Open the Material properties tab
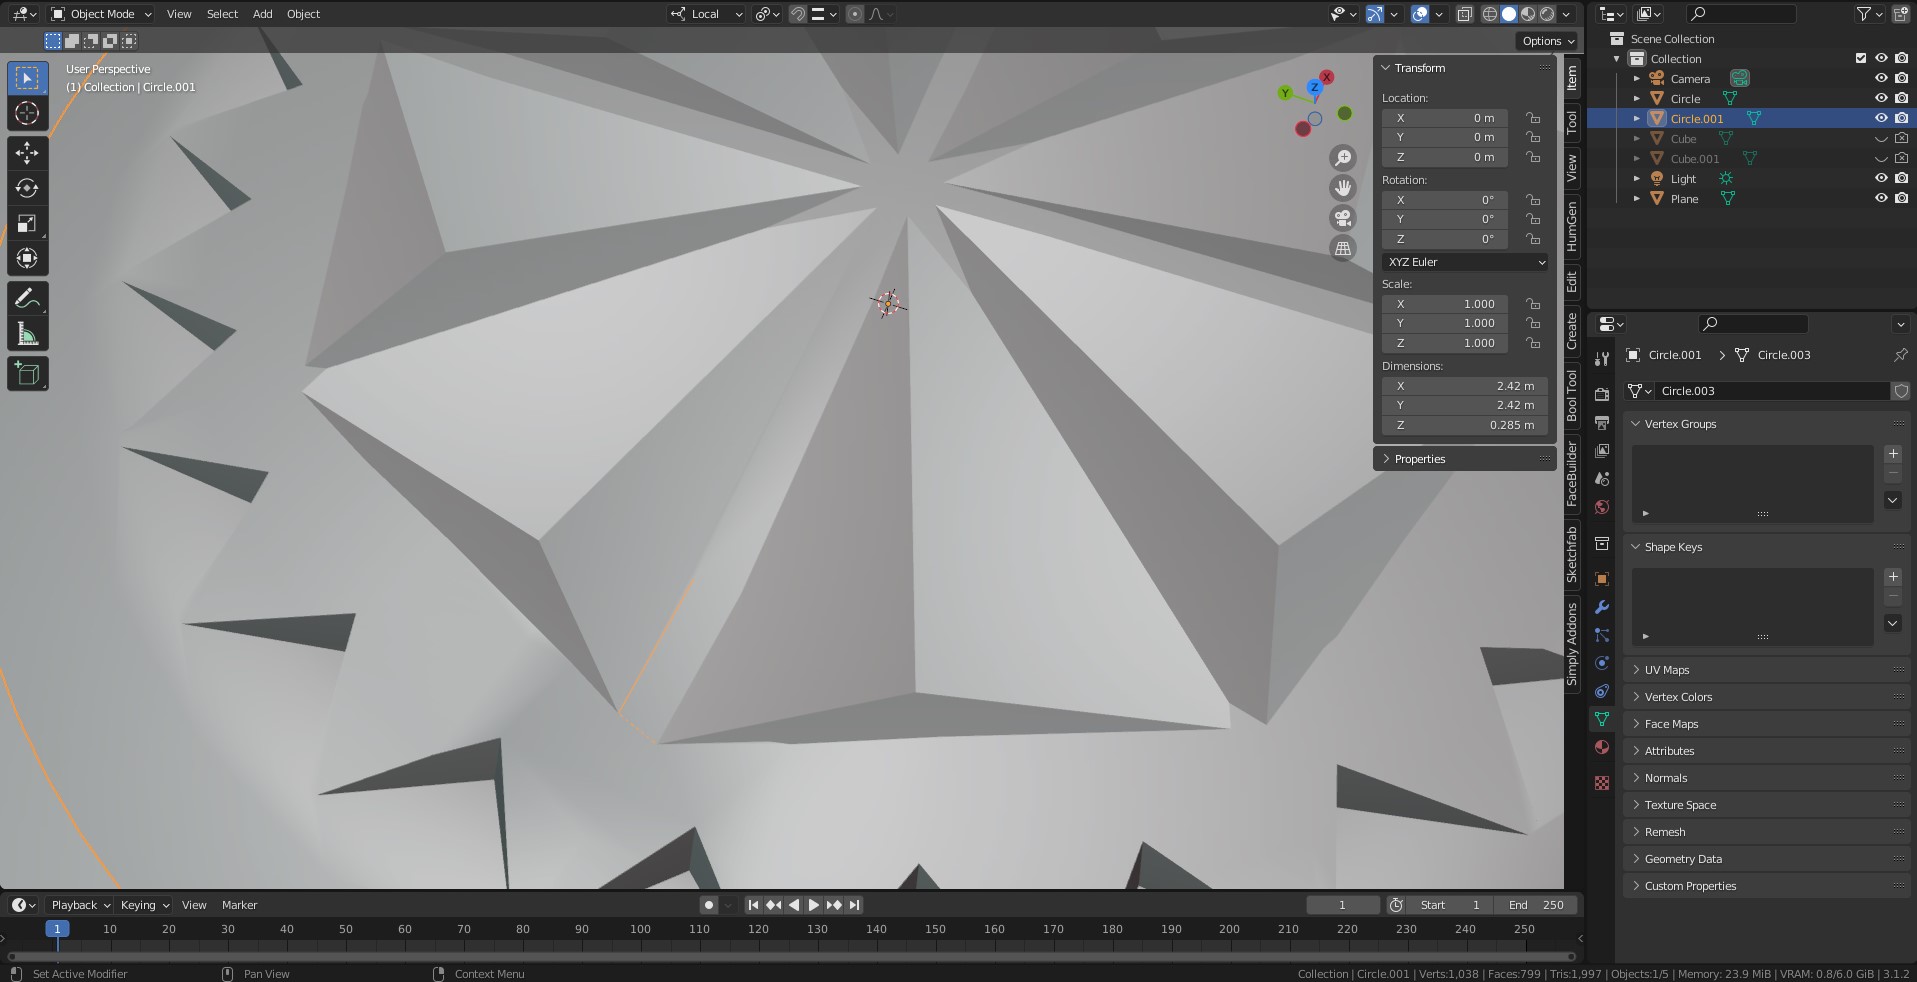Screen dimensions: 1917x982 click(1602, 747)
